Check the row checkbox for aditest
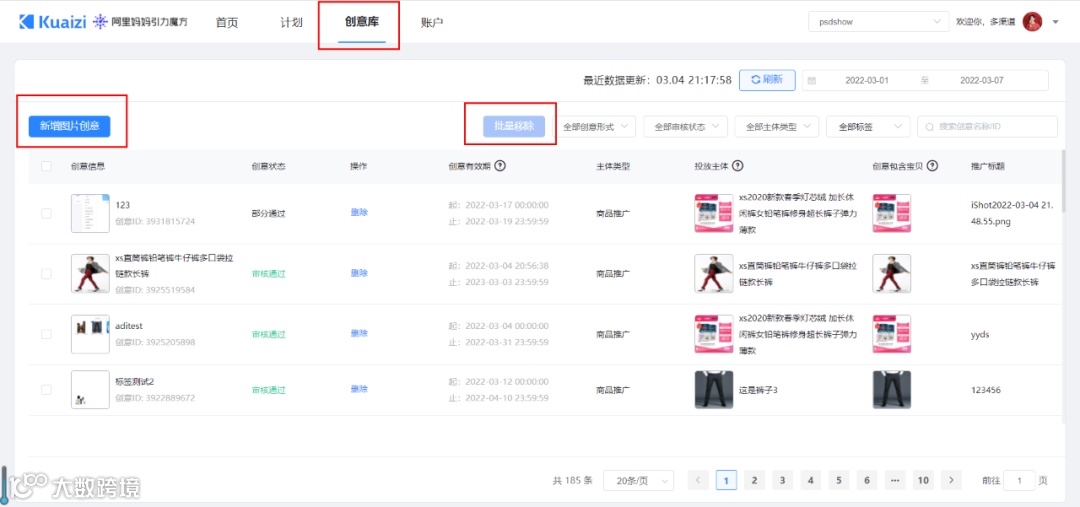Viewport: 1080px width, 507px height. (x=46, y=334)
